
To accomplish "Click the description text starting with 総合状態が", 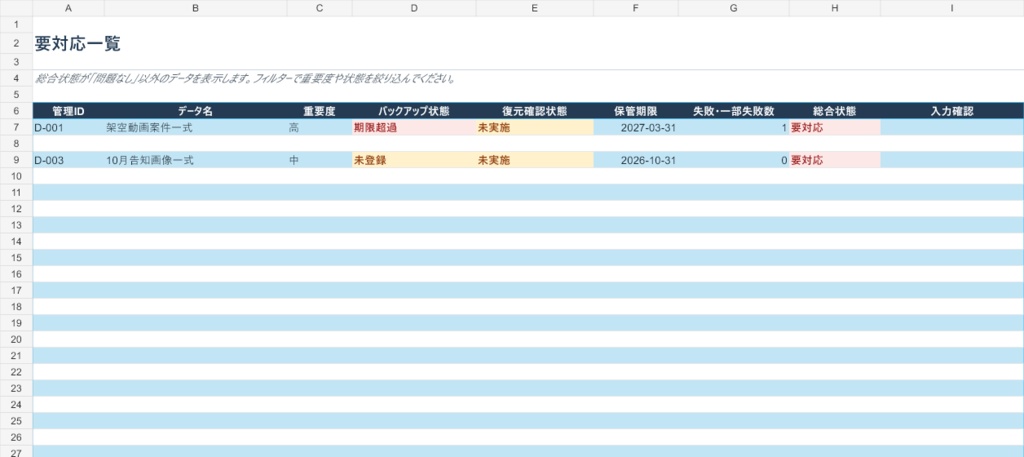I will click(x=245, y=79).
